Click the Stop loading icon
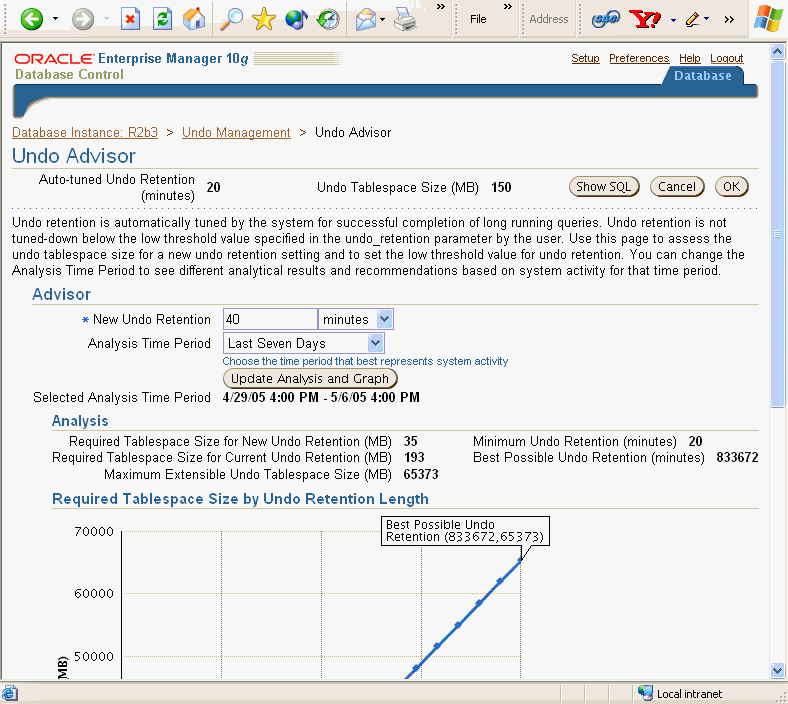This screenshot has height=704, width=788. click(x=130, y=19)
